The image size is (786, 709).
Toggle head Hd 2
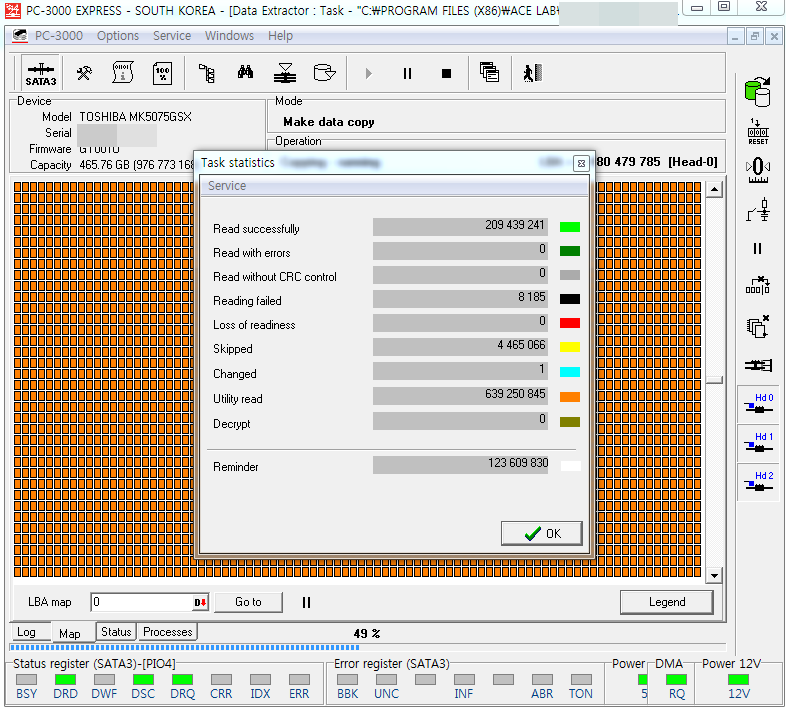coord(759,482)
